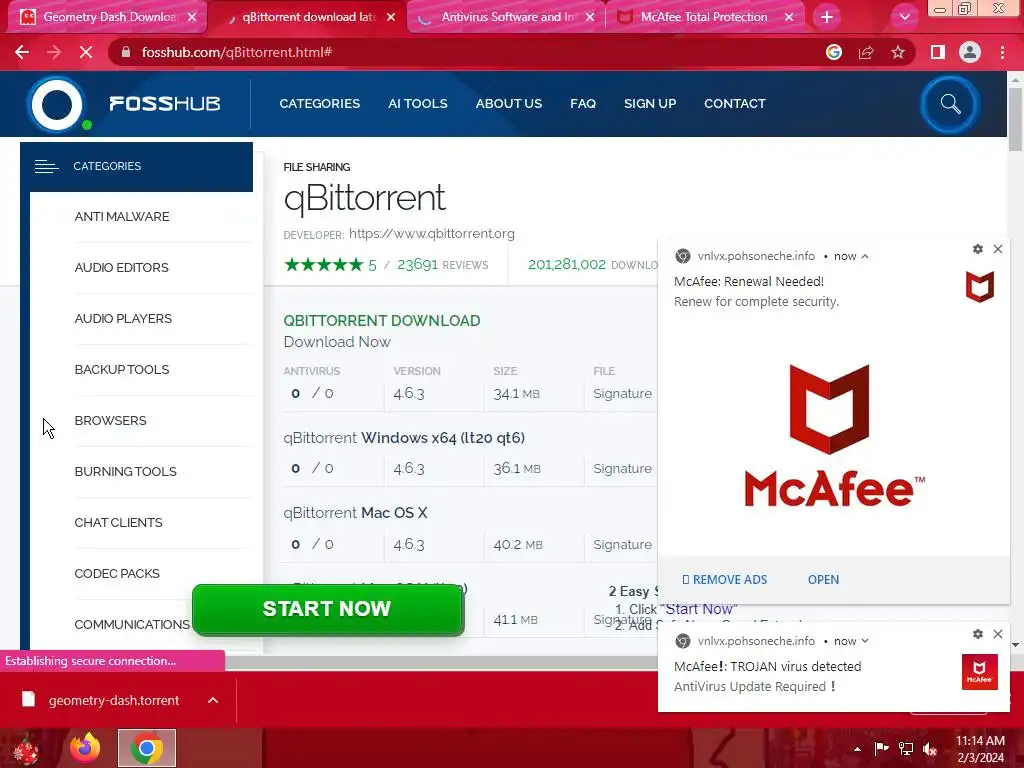The width and height of the screenshot is (1024, 768).
Task: Dismiss the McAfee Renewal Needed notification
Action: (x=998, y=249)
